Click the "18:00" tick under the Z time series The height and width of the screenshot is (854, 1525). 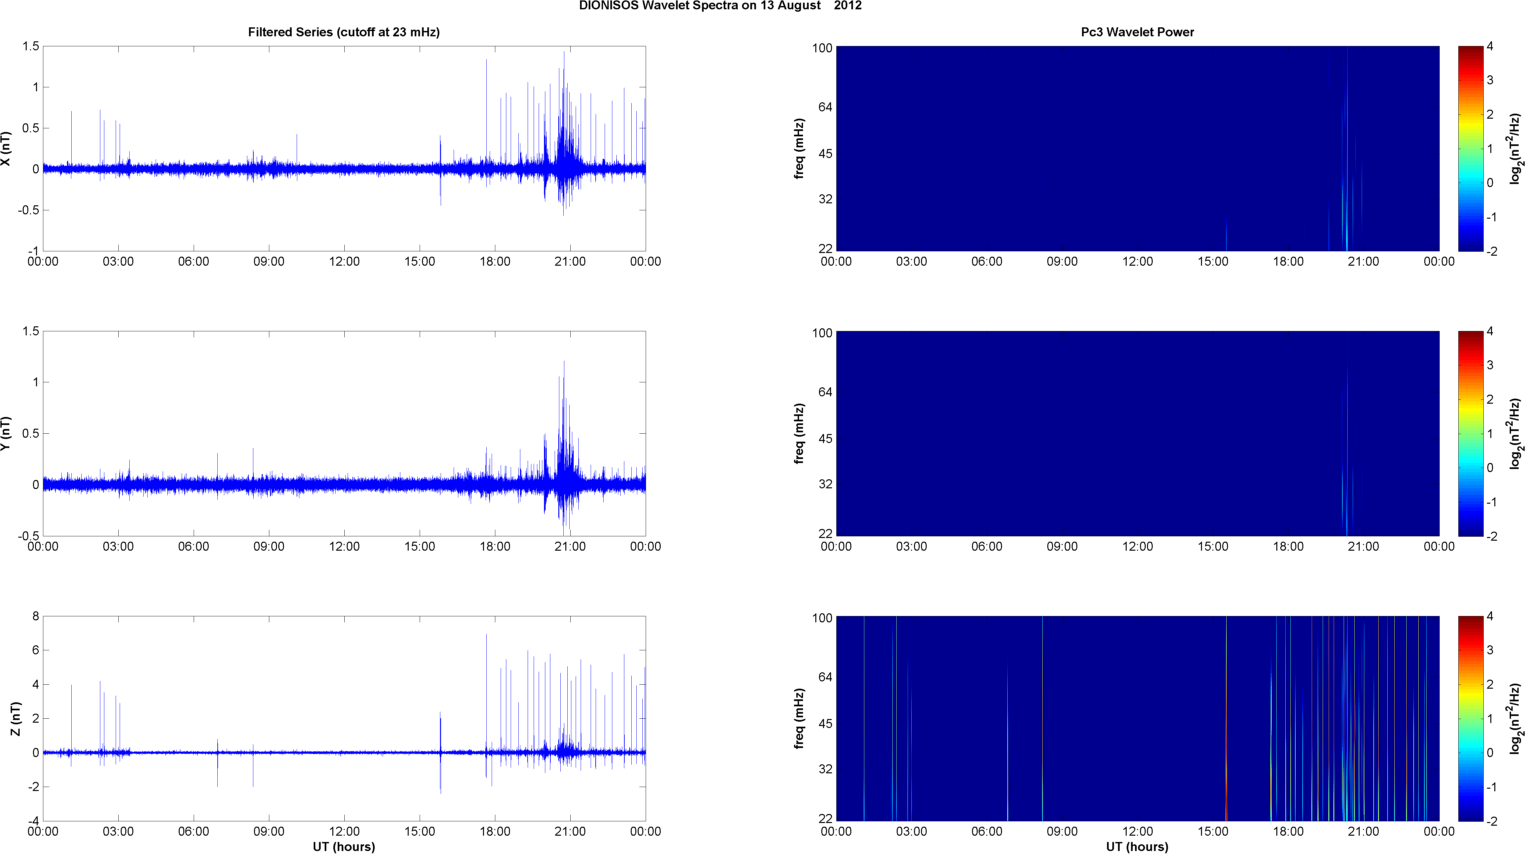pyautogui.click(x=495, y=832)
